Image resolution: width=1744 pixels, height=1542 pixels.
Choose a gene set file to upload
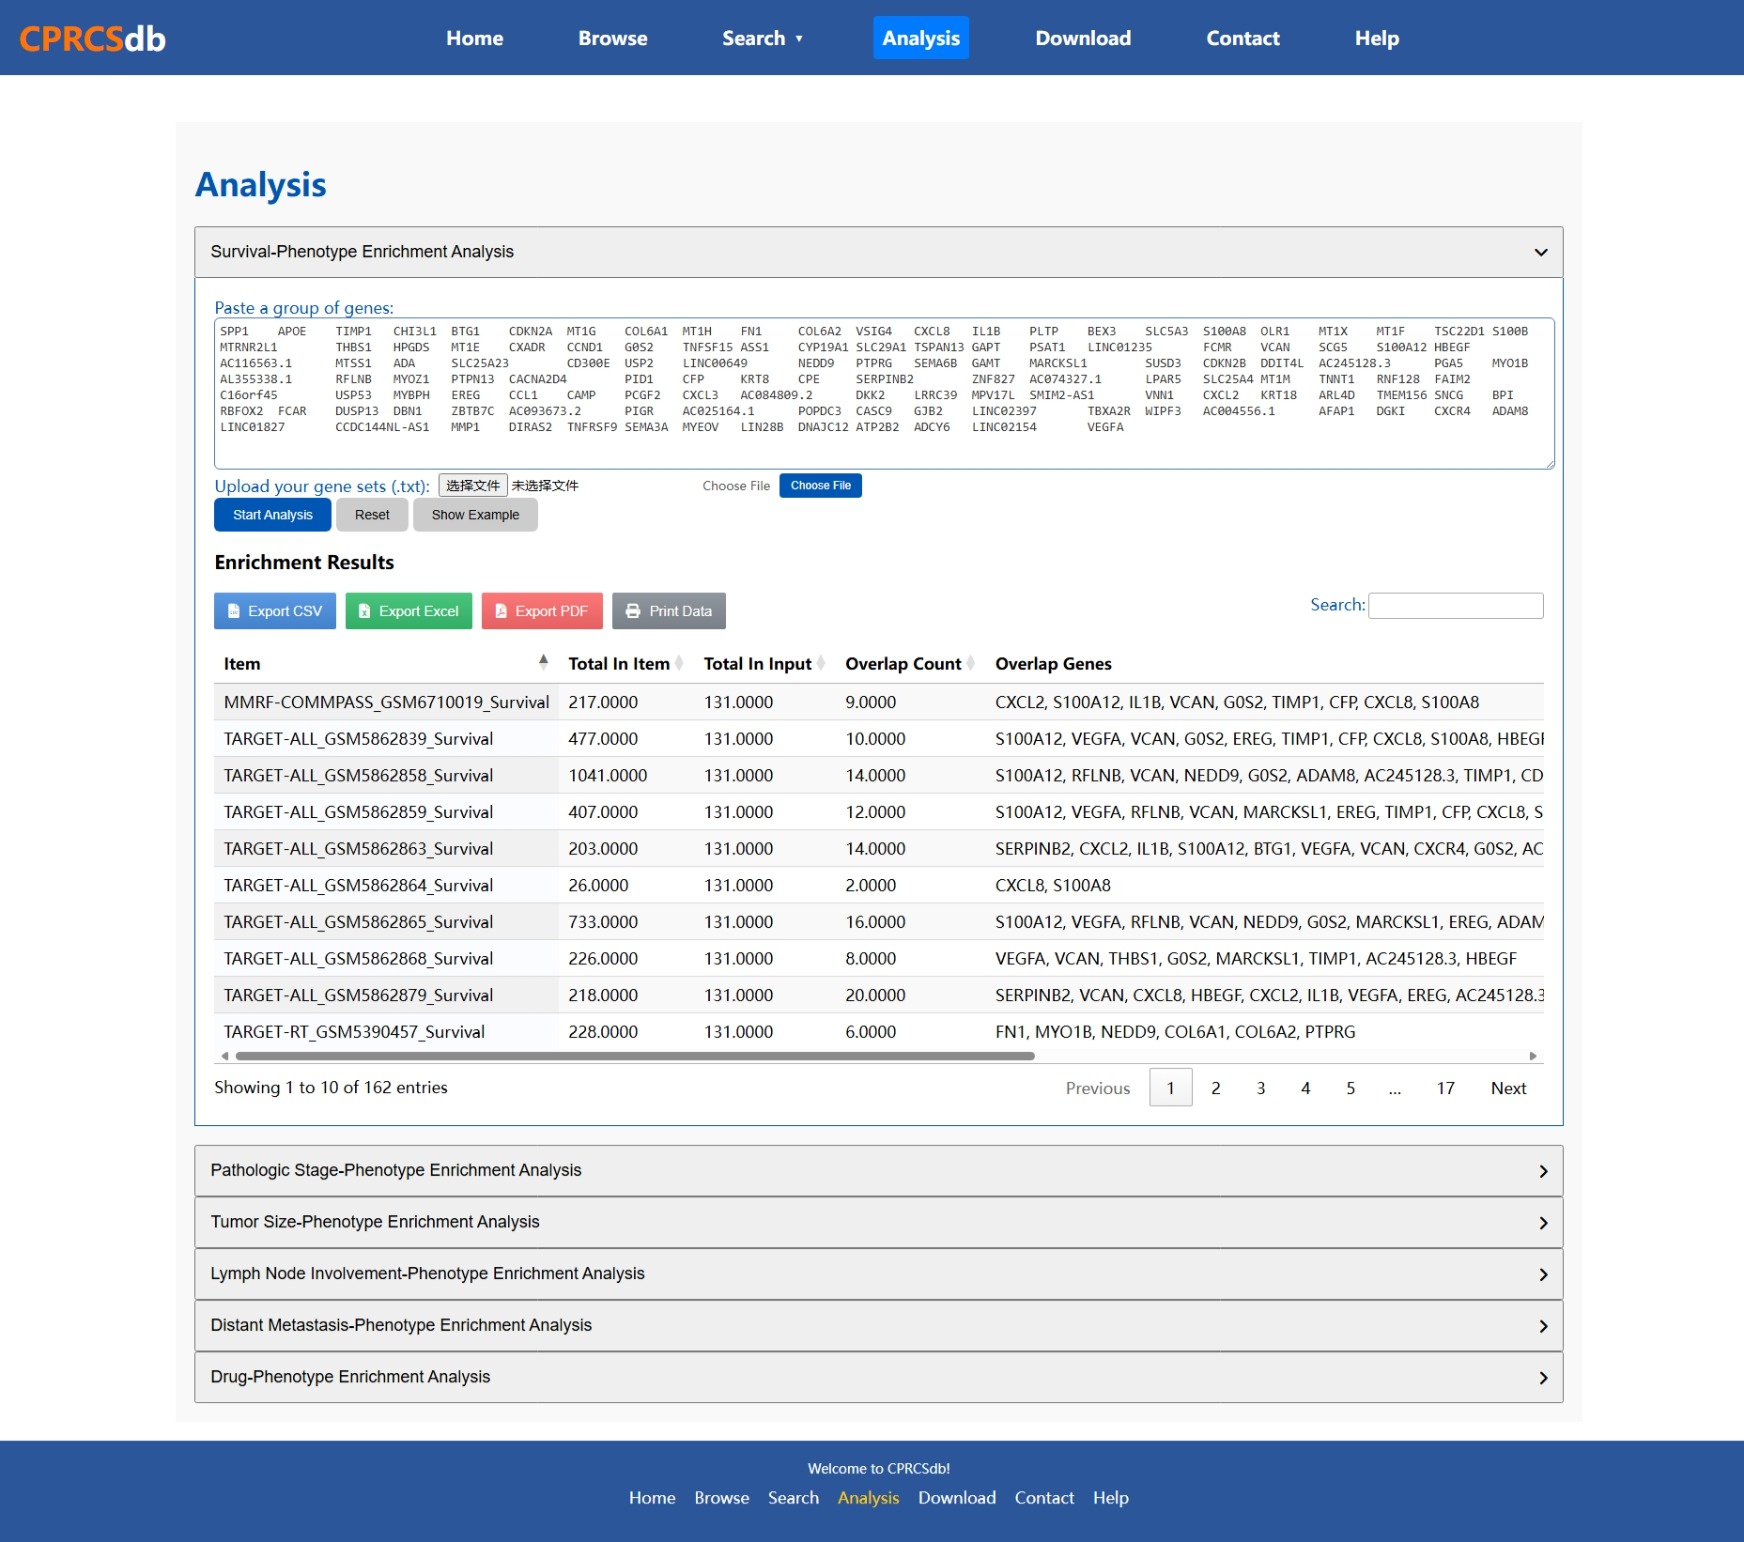pyautogui.click(x=820, y=485)
